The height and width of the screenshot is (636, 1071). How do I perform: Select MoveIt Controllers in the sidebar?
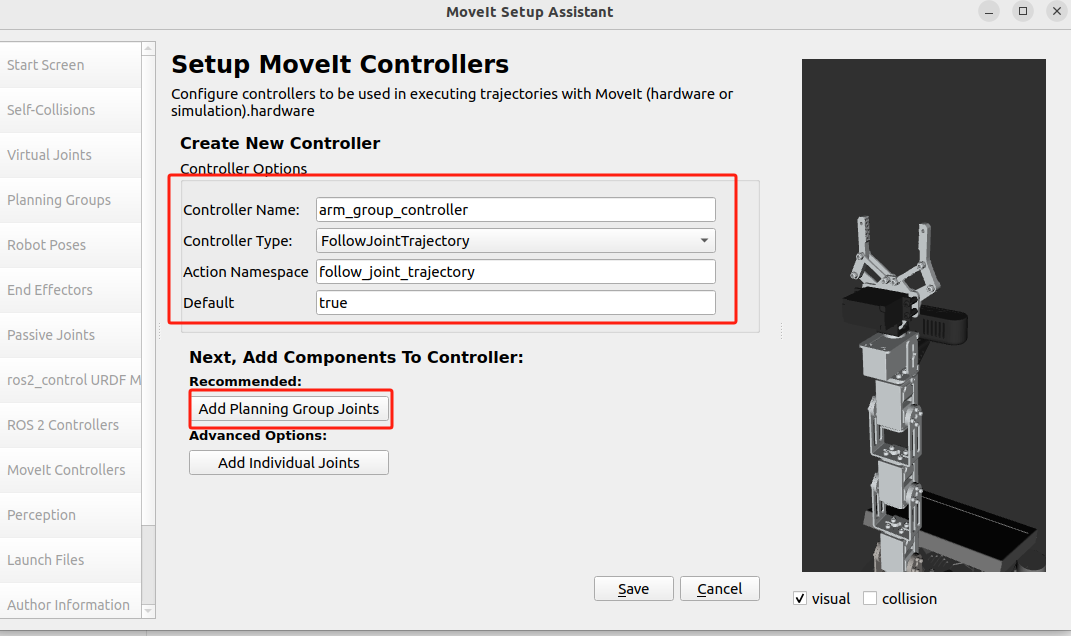click(x=70, y=471)
